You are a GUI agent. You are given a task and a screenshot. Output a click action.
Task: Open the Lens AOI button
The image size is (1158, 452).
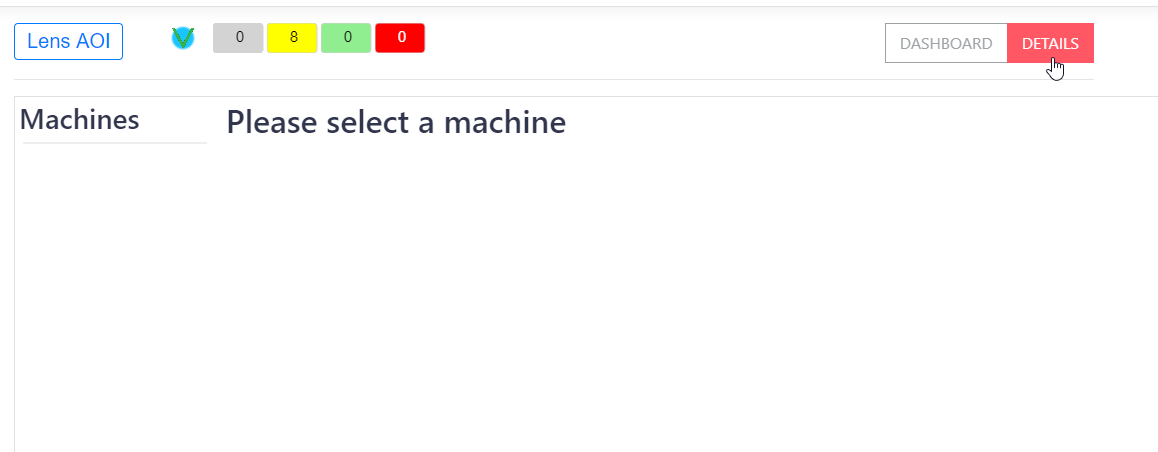click(x=68, y=42)
